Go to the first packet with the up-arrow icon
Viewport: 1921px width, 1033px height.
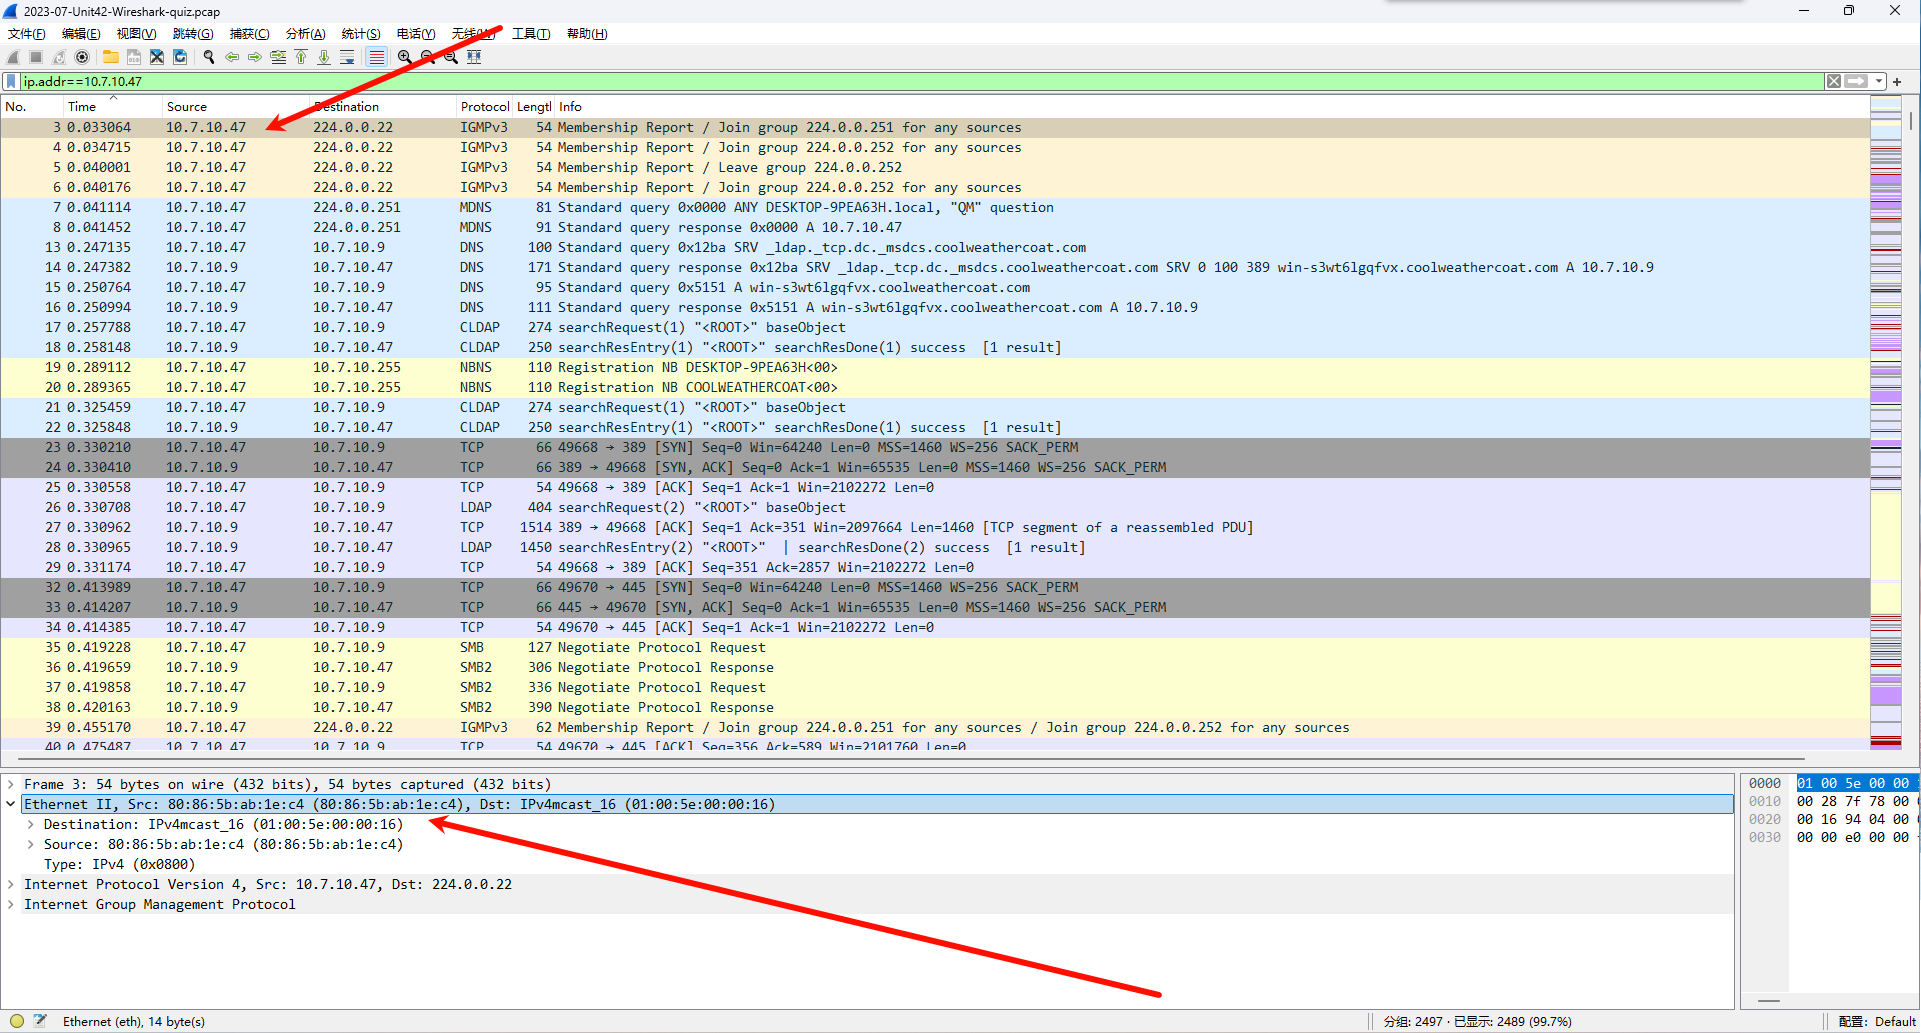coord(301,57)
